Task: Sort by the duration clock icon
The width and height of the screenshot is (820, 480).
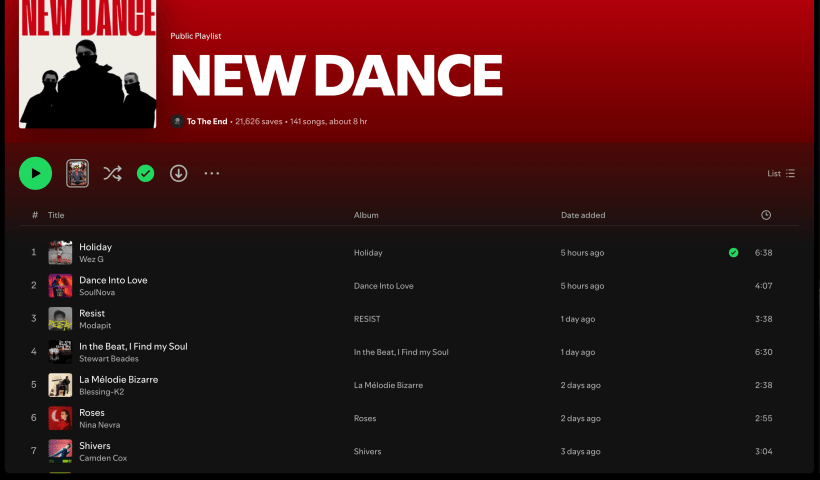Action: coord(766,215)
